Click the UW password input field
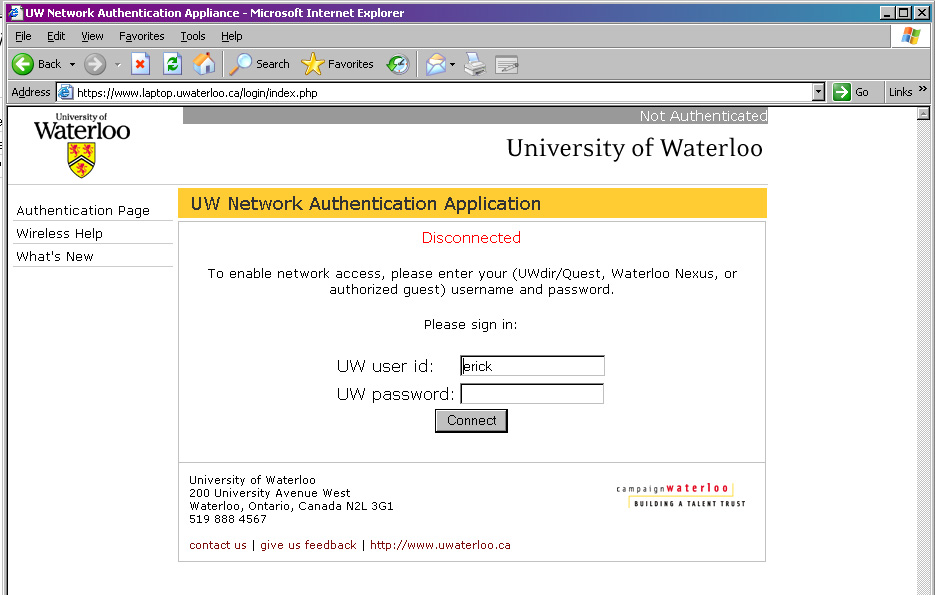Image resolution: width=935 pixels, height=595 pixels. [532, 394]
